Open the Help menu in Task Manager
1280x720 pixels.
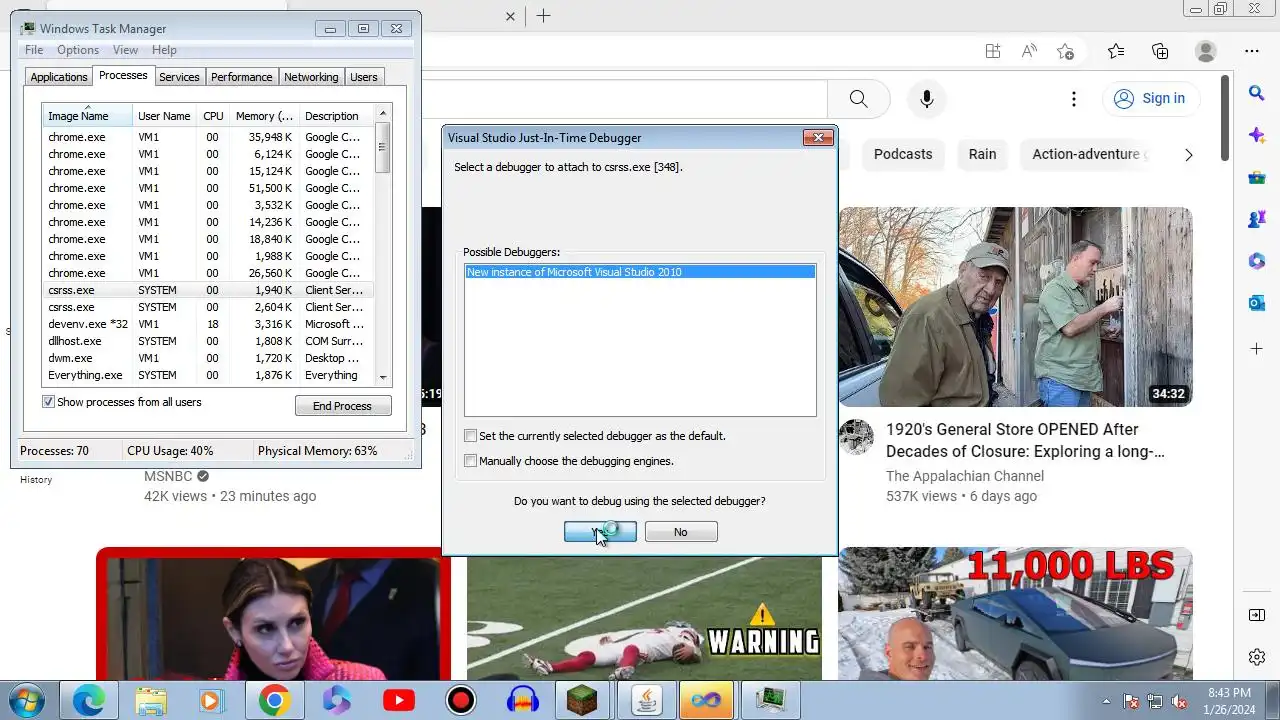[164, 50]
